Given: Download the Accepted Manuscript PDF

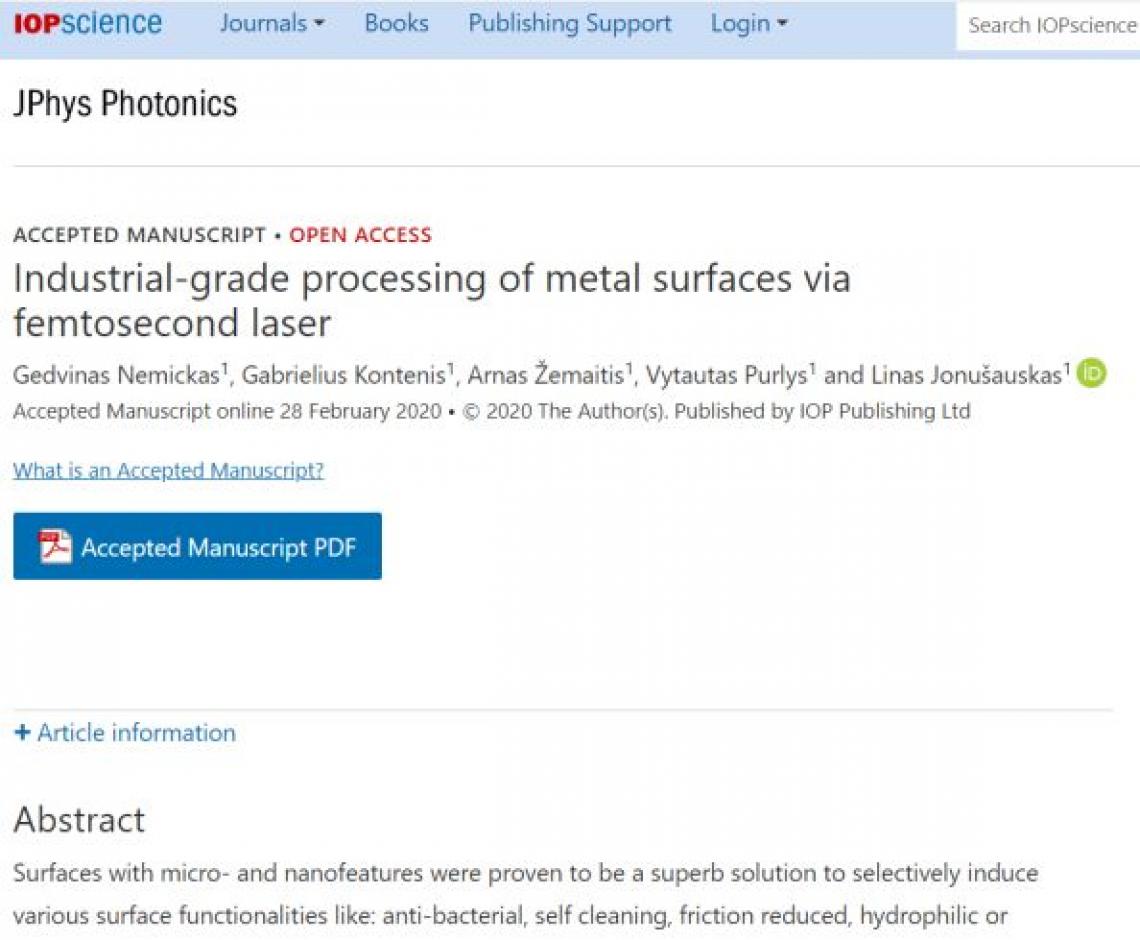Looking at the screenshot, I should (x=197, y=546).
